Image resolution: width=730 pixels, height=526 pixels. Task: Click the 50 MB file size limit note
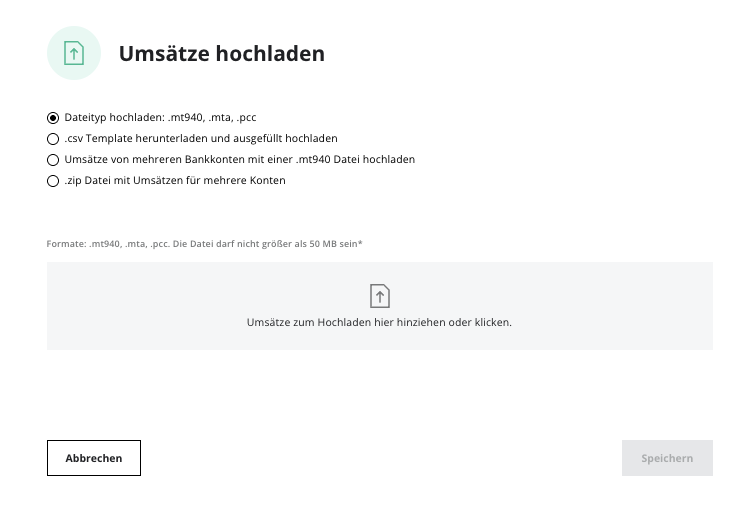coord(268,243)
